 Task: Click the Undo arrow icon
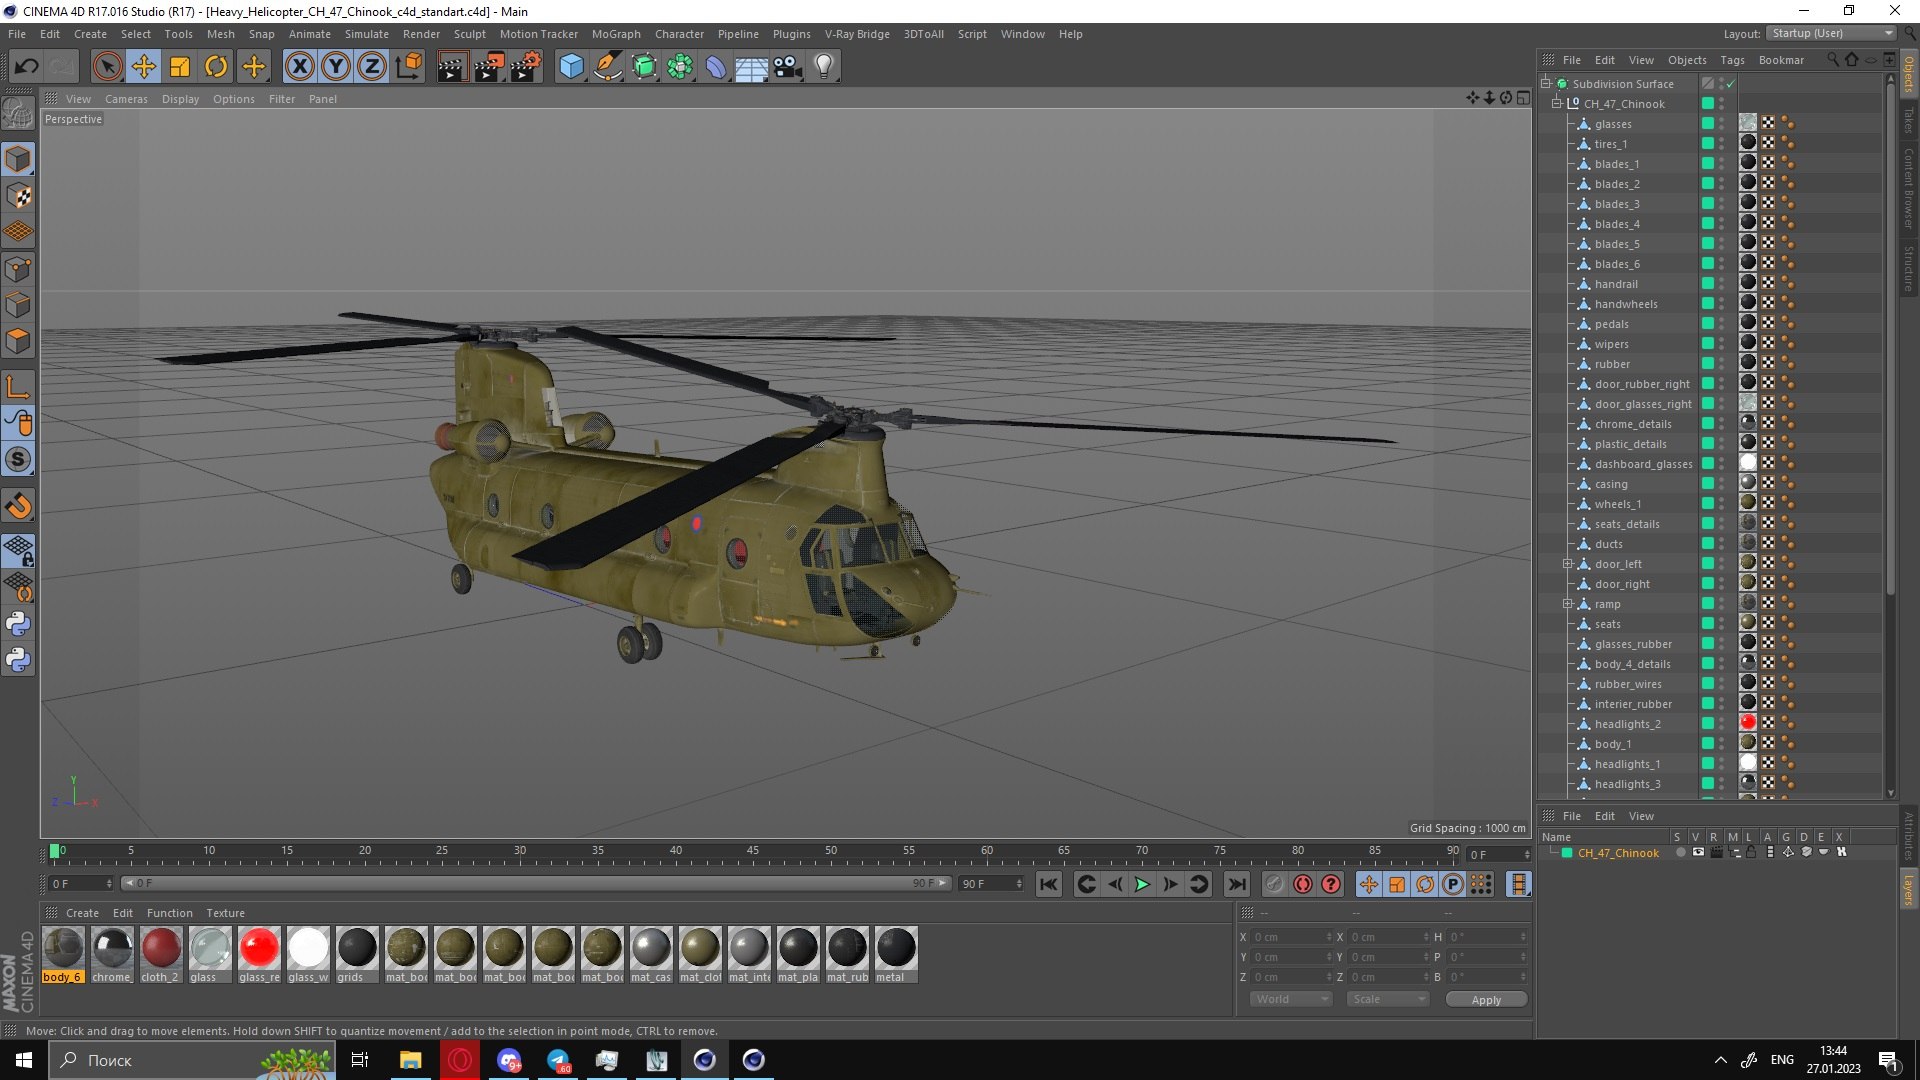(27, 67)
